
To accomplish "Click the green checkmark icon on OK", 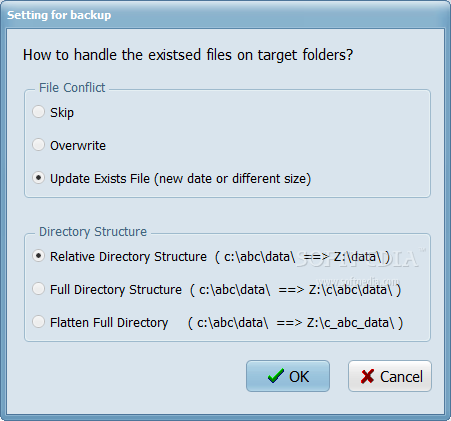I will tap(276, 376).
